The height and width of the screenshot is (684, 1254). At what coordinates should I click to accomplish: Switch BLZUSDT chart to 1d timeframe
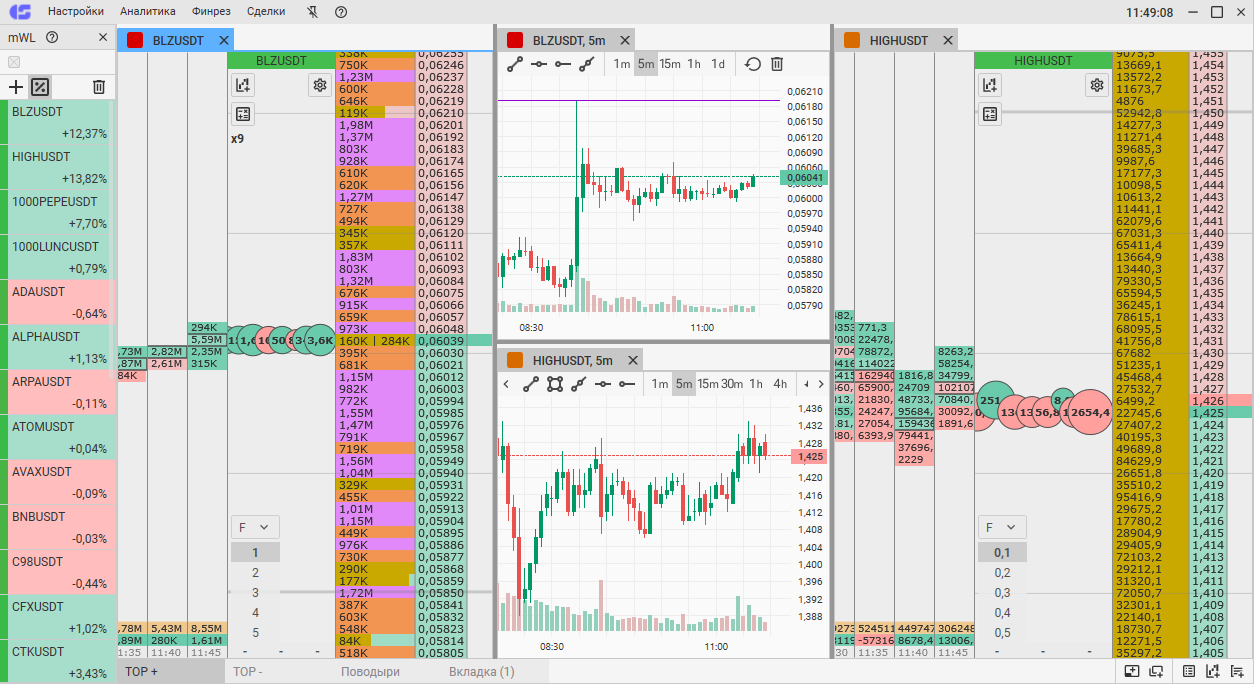(x=718, y=64)
